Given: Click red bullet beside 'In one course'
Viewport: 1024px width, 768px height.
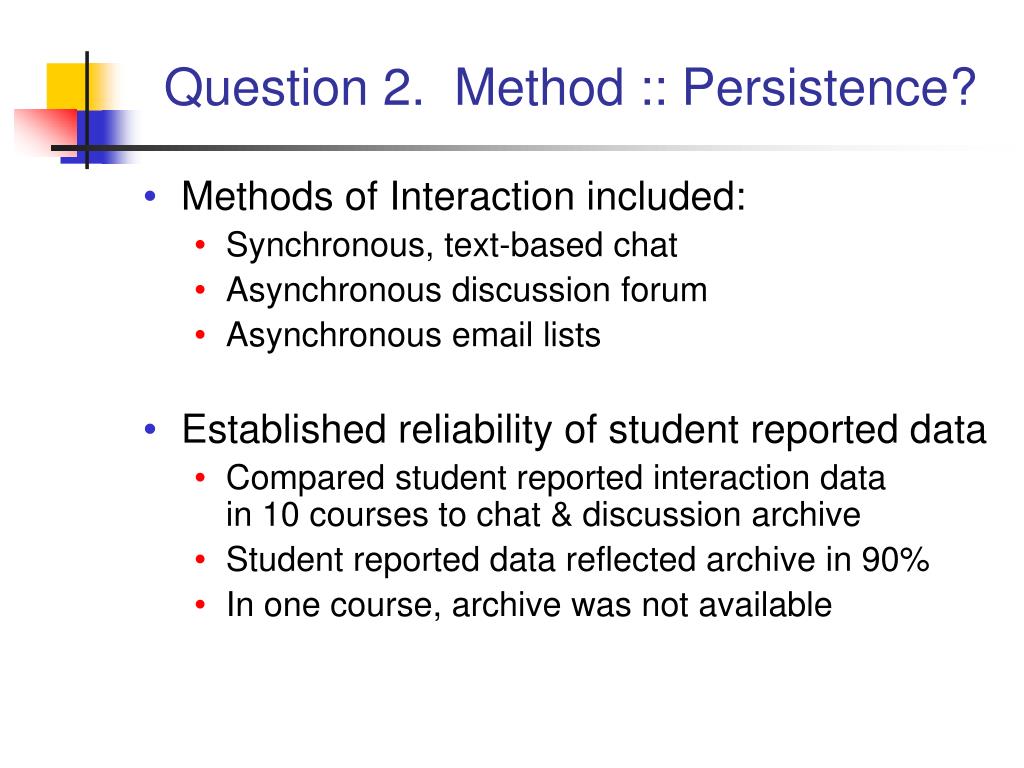Looking at the screenshot, I should [x=200, y=605].
